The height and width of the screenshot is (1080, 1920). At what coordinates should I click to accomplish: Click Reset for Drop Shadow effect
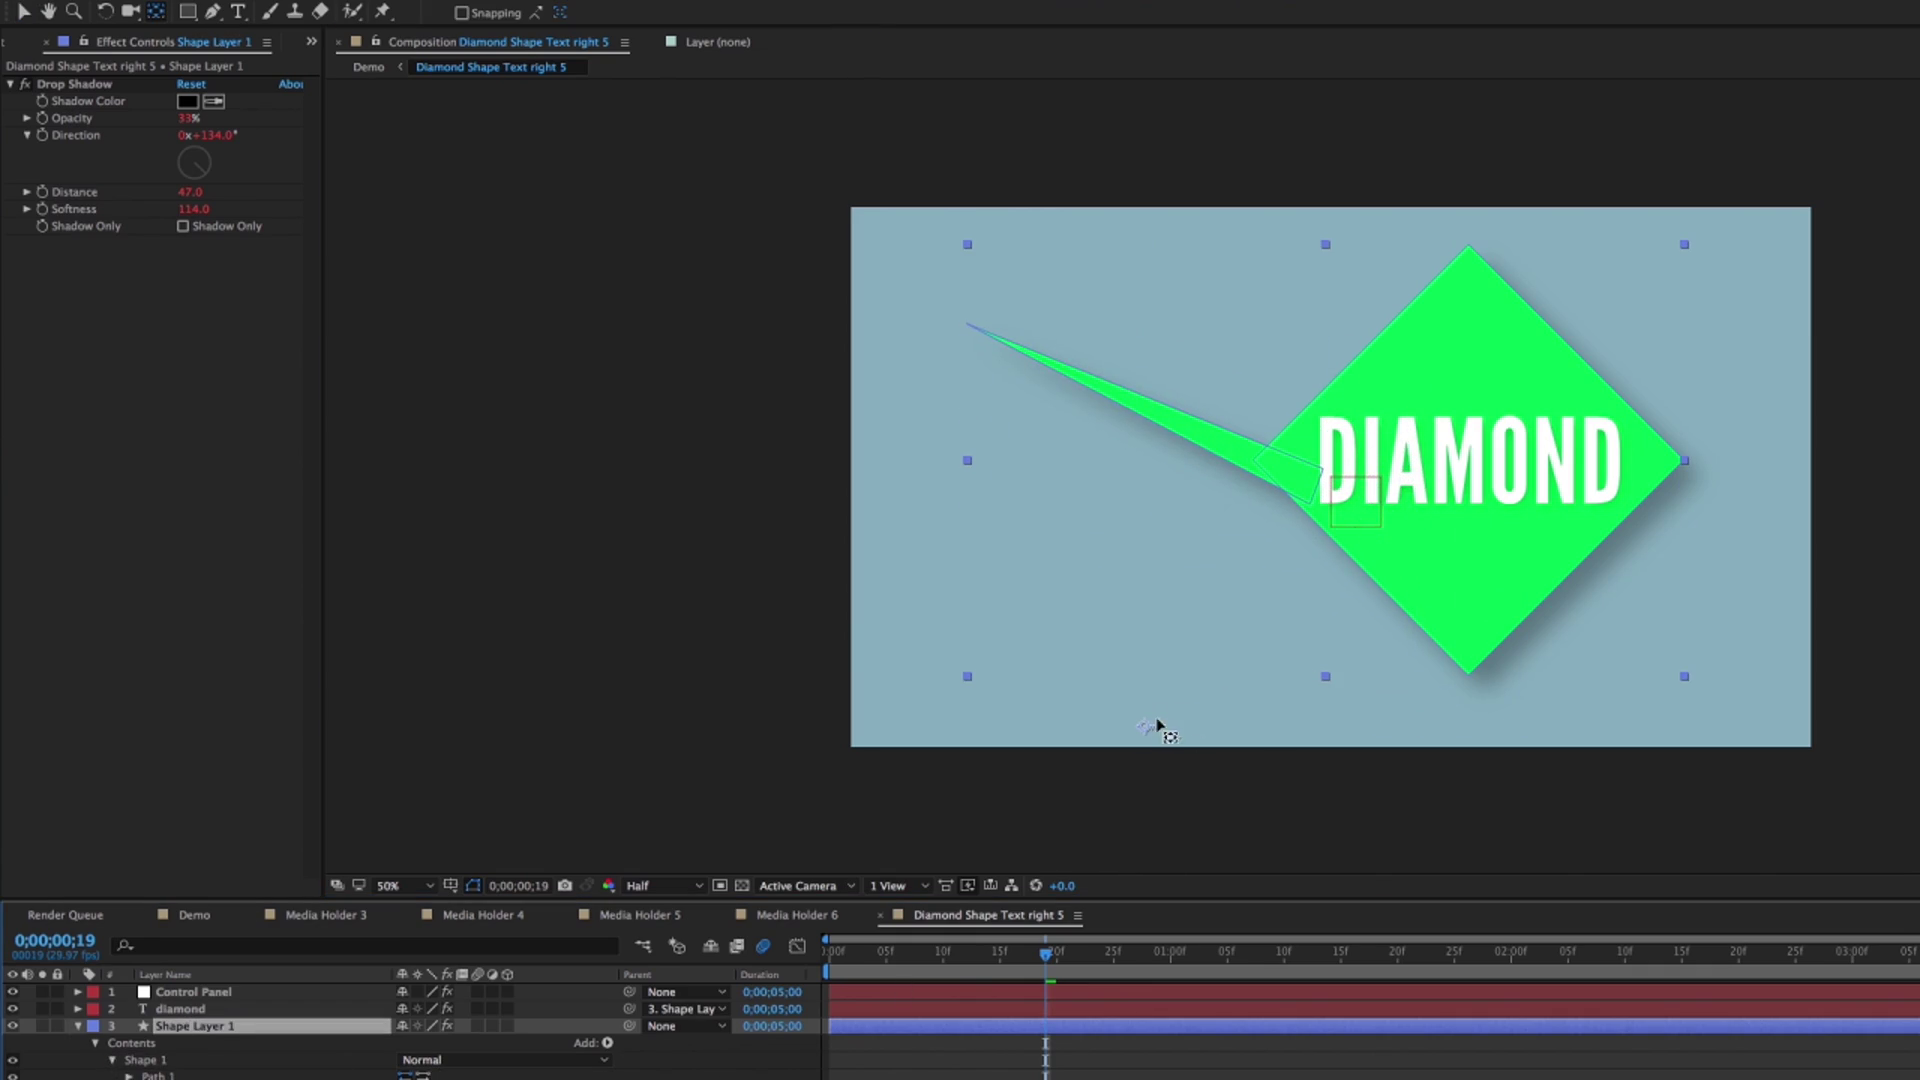(x=191, y=84)
